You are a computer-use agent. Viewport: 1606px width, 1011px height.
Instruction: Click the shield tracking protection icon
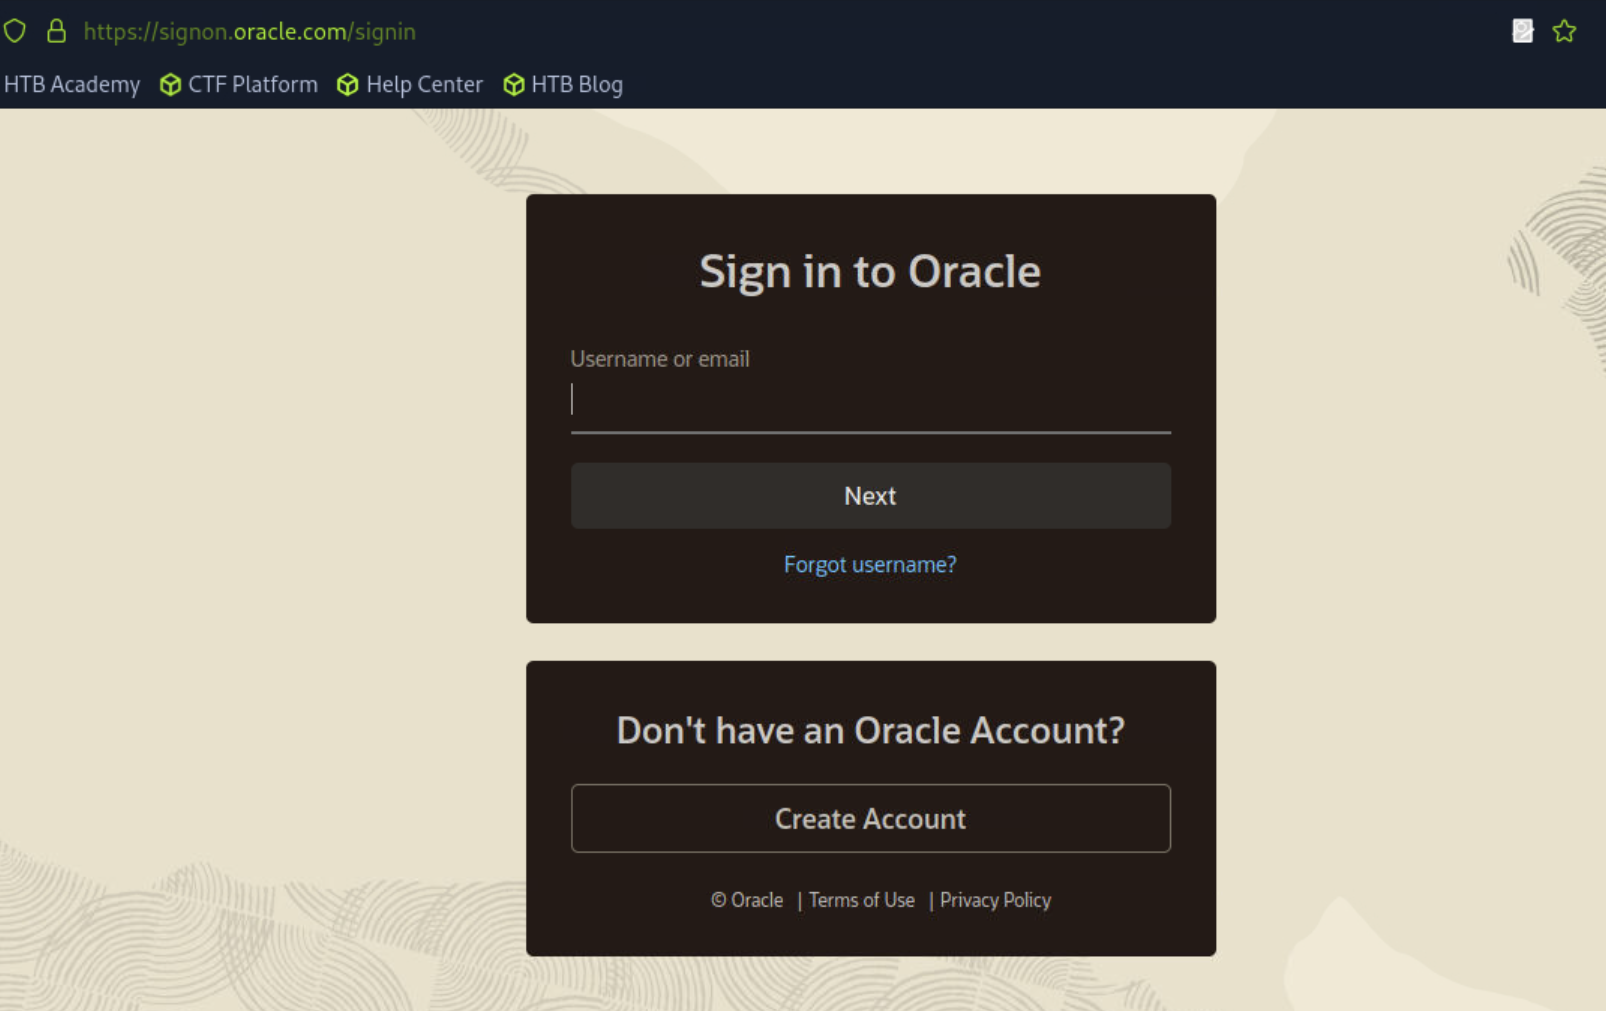point(15,31)
